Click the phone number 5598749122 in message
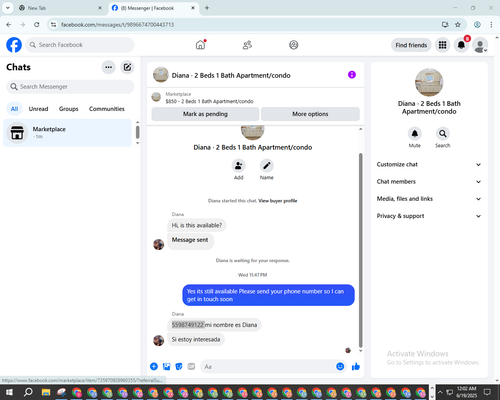Image resolution: width=500 pixels, height=400 pixels. 188,325
